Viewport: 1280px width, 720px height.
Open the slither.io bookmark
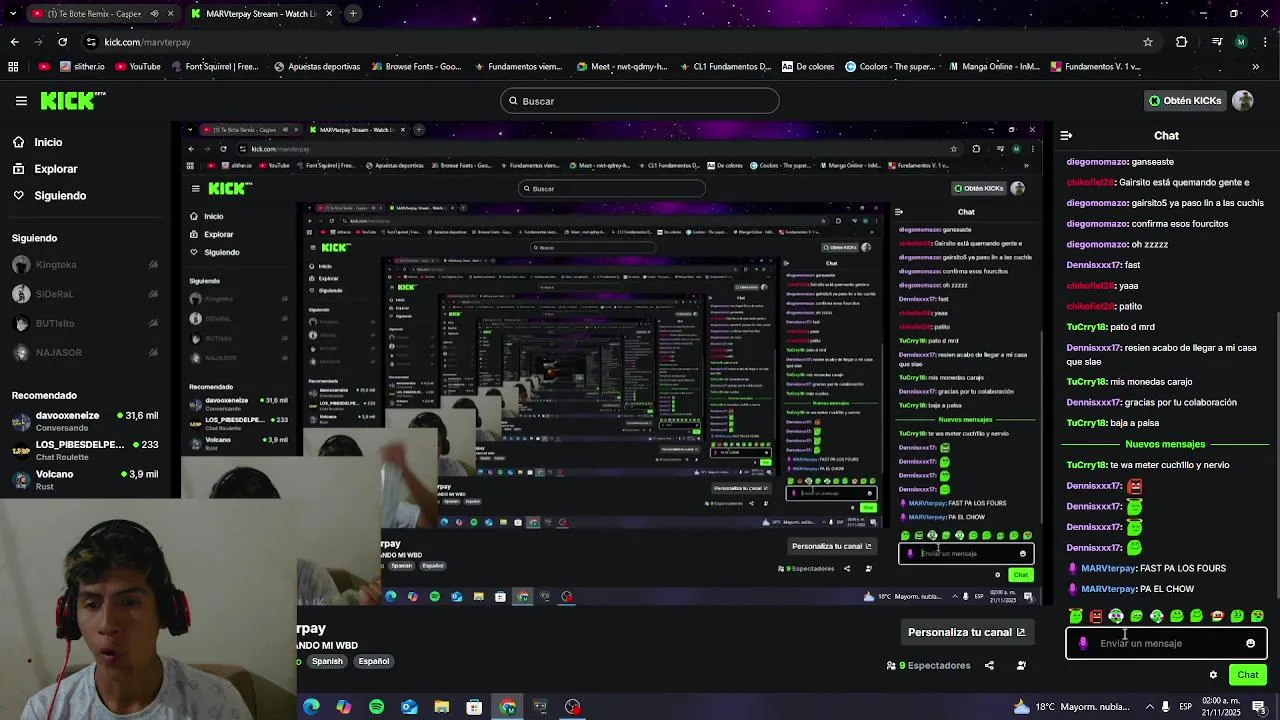(x=82, y=67)
